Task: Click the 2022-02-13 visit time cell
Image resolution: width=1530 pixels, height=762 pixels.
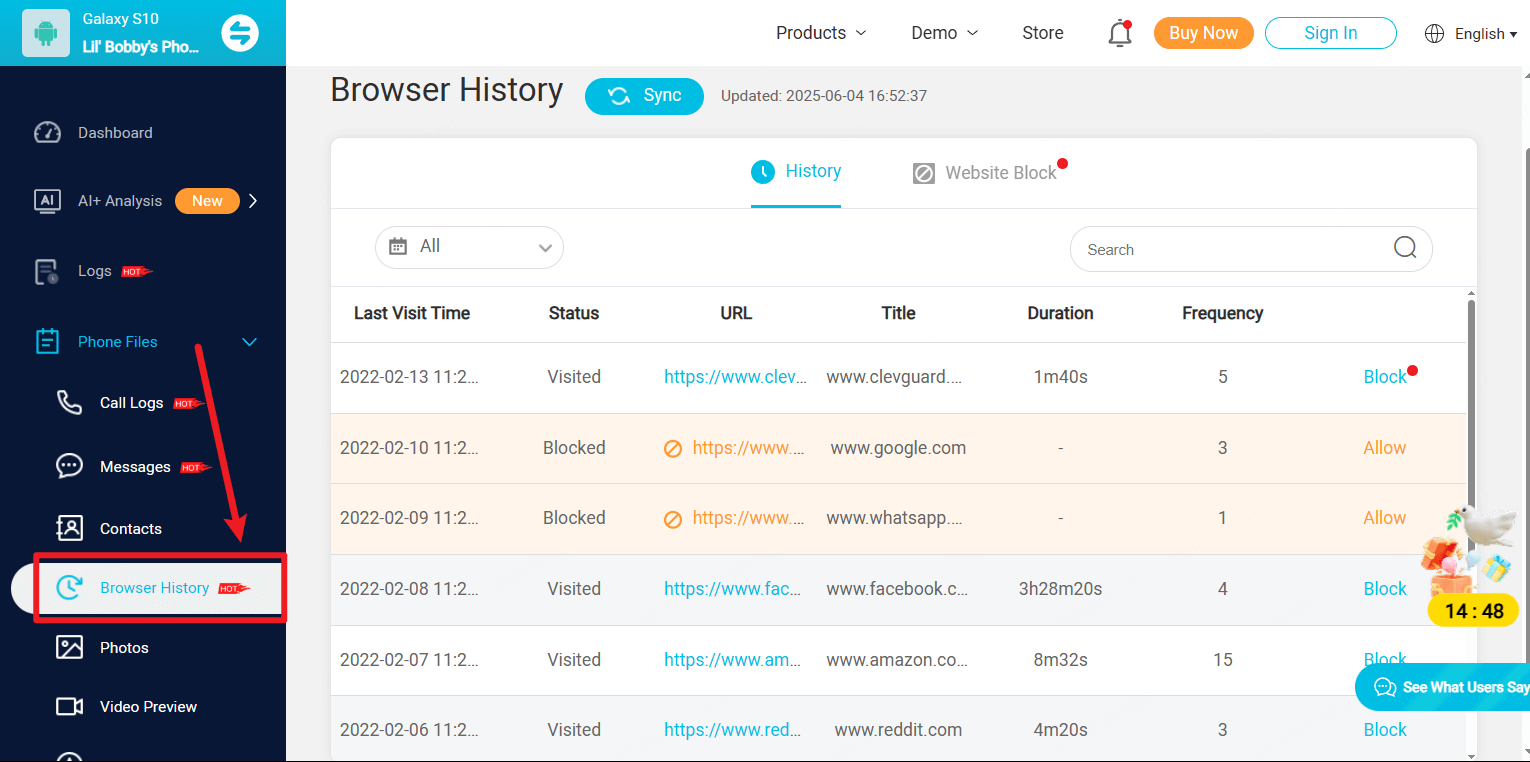Action: tap(409, 377)
